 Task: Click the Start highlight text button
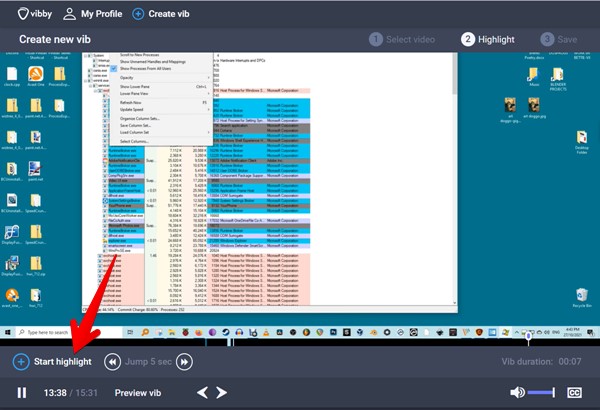click(x=63, y=362)
